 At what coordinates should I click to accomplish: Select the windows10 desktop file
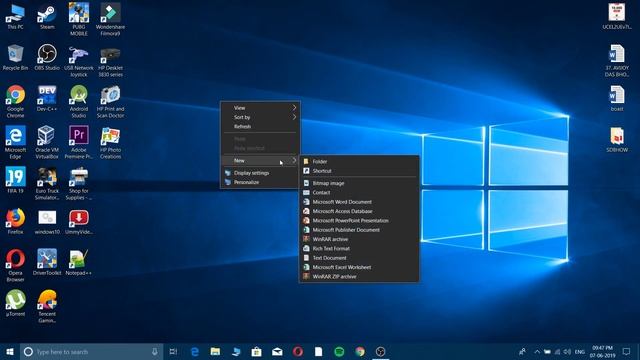pos(47,221)
